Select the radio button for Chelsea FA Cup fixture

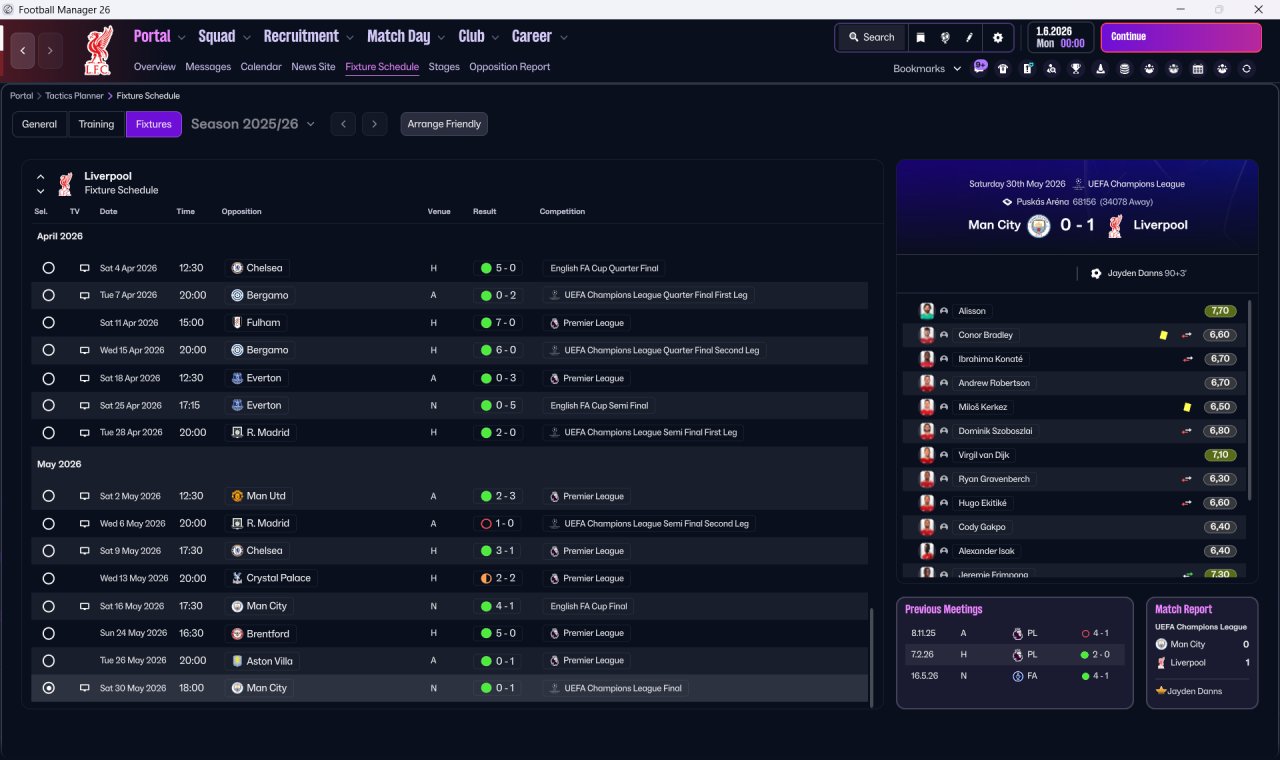[48, 268]
